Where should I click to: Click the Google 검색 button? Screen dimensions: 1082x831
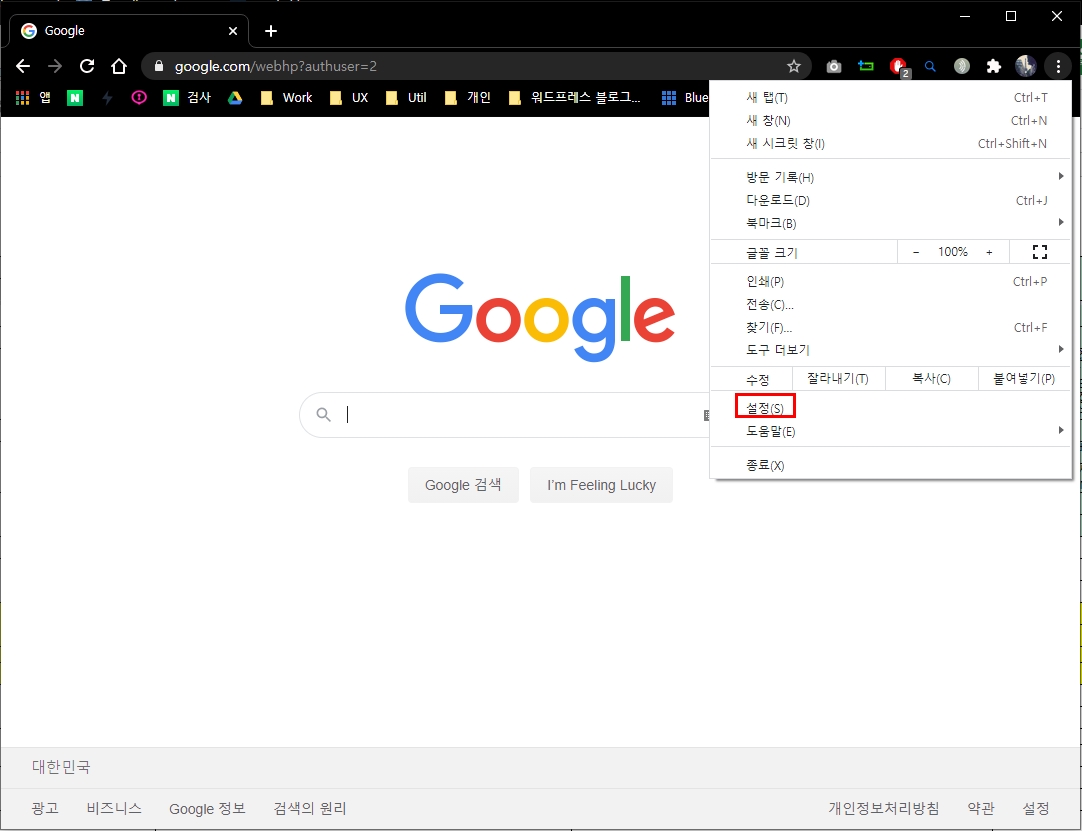pos(463,485)
